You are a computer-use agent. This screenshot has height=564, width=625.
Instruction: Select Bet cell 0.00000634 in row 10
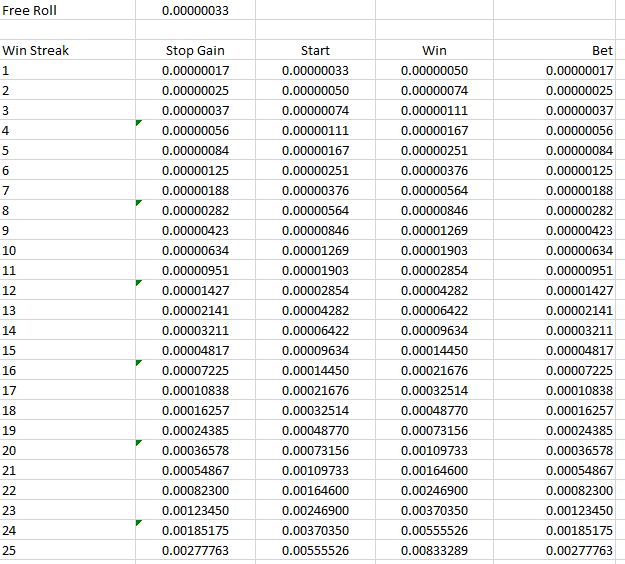pyautogui.click(x=554, y=250)
